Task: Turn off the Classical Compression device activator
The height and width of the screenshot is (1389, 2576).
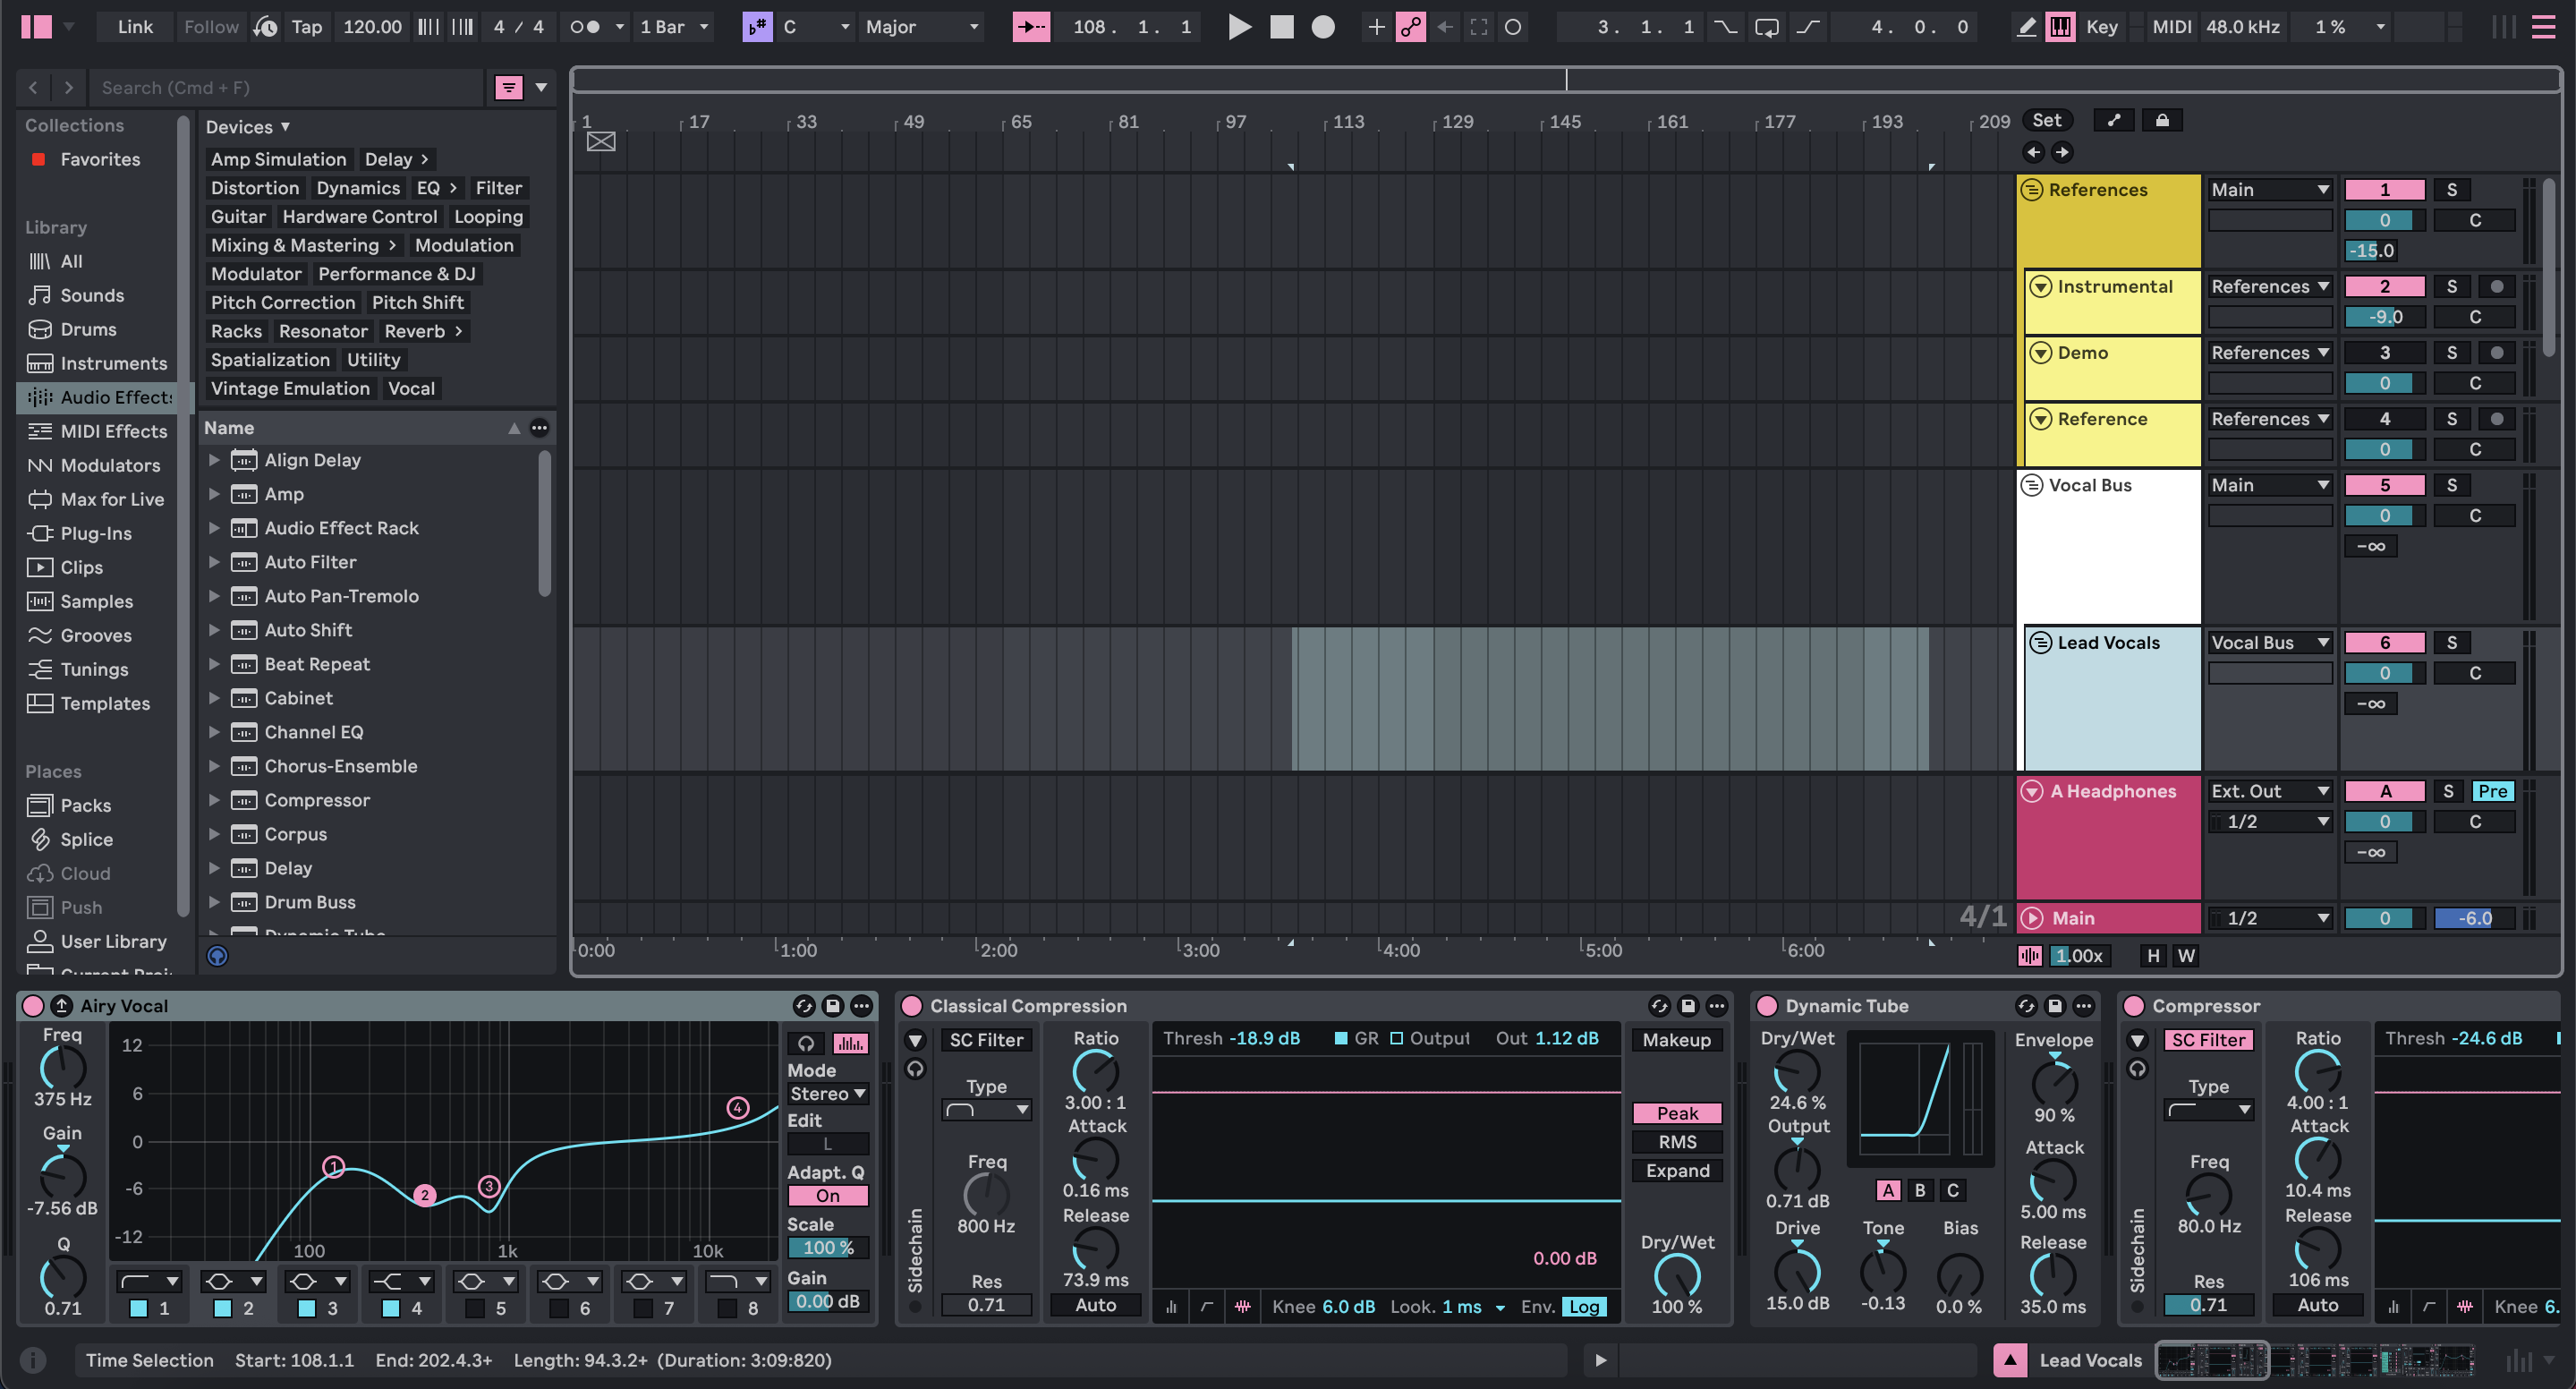Action: click(x=911, y=1006)
